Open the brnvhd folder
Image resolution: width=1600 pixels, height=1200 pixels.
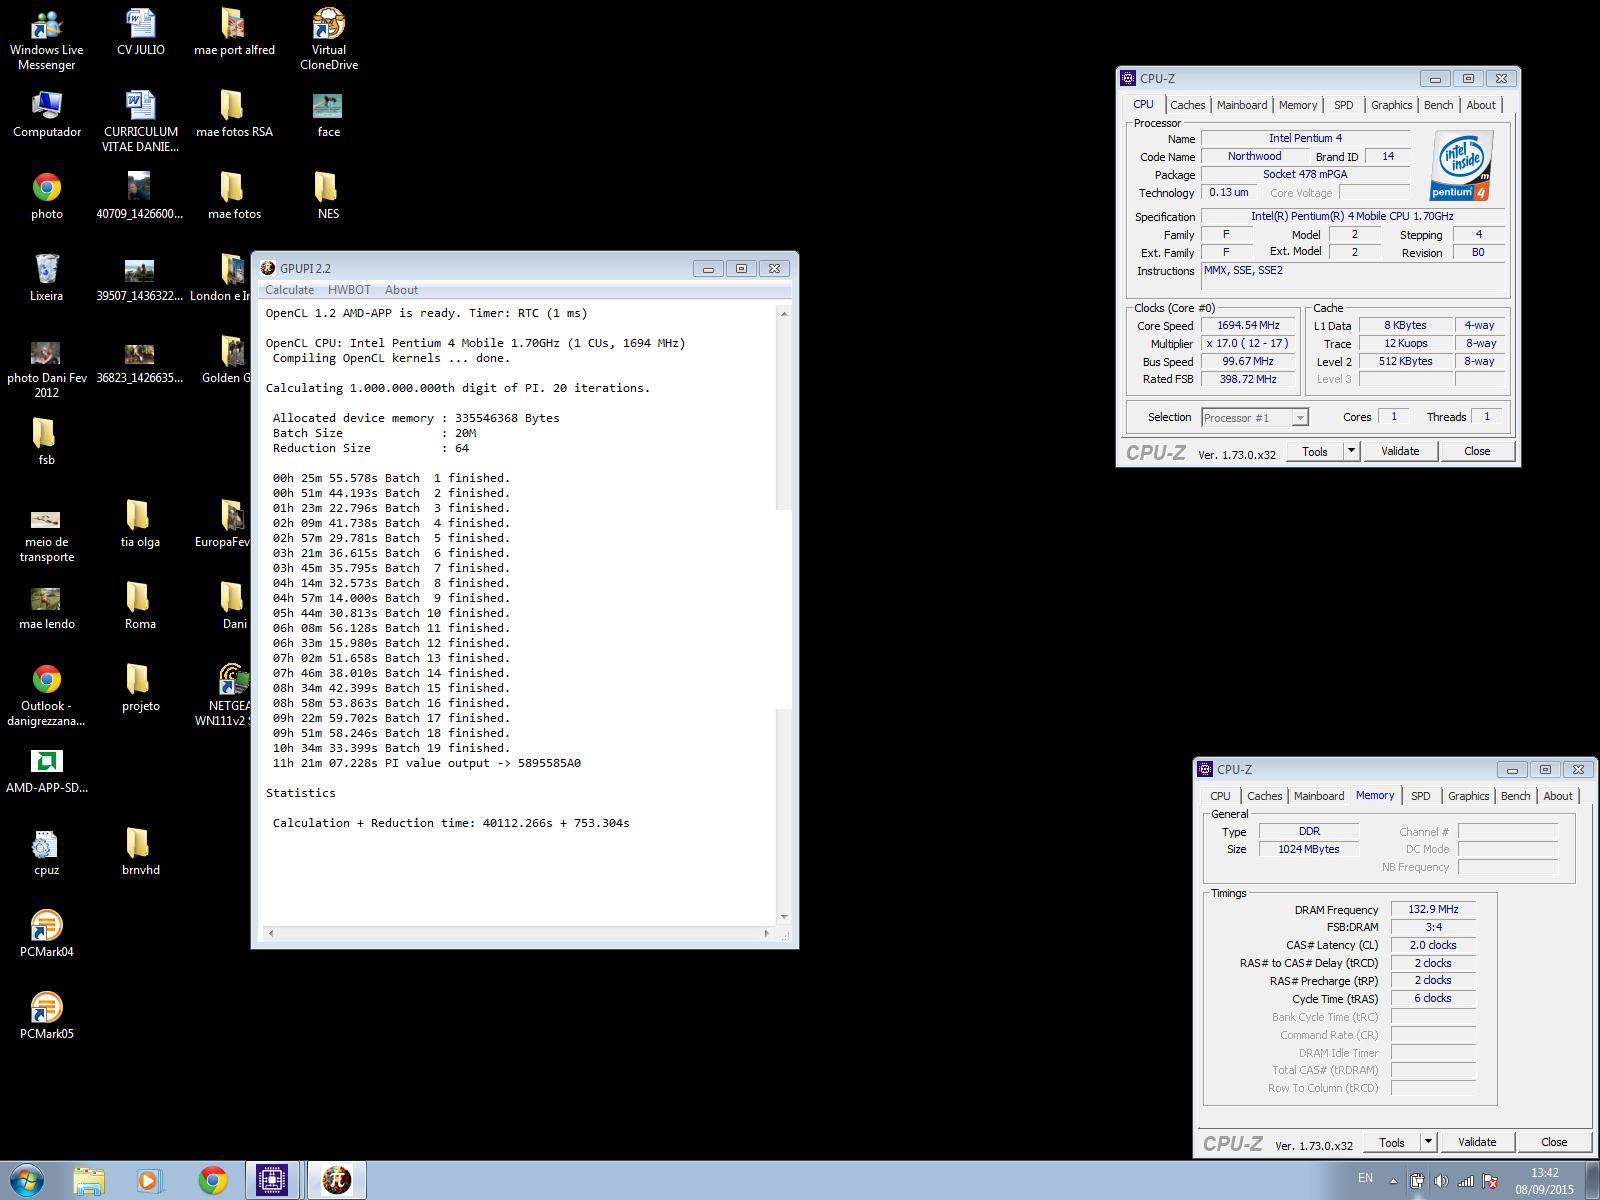140,852
